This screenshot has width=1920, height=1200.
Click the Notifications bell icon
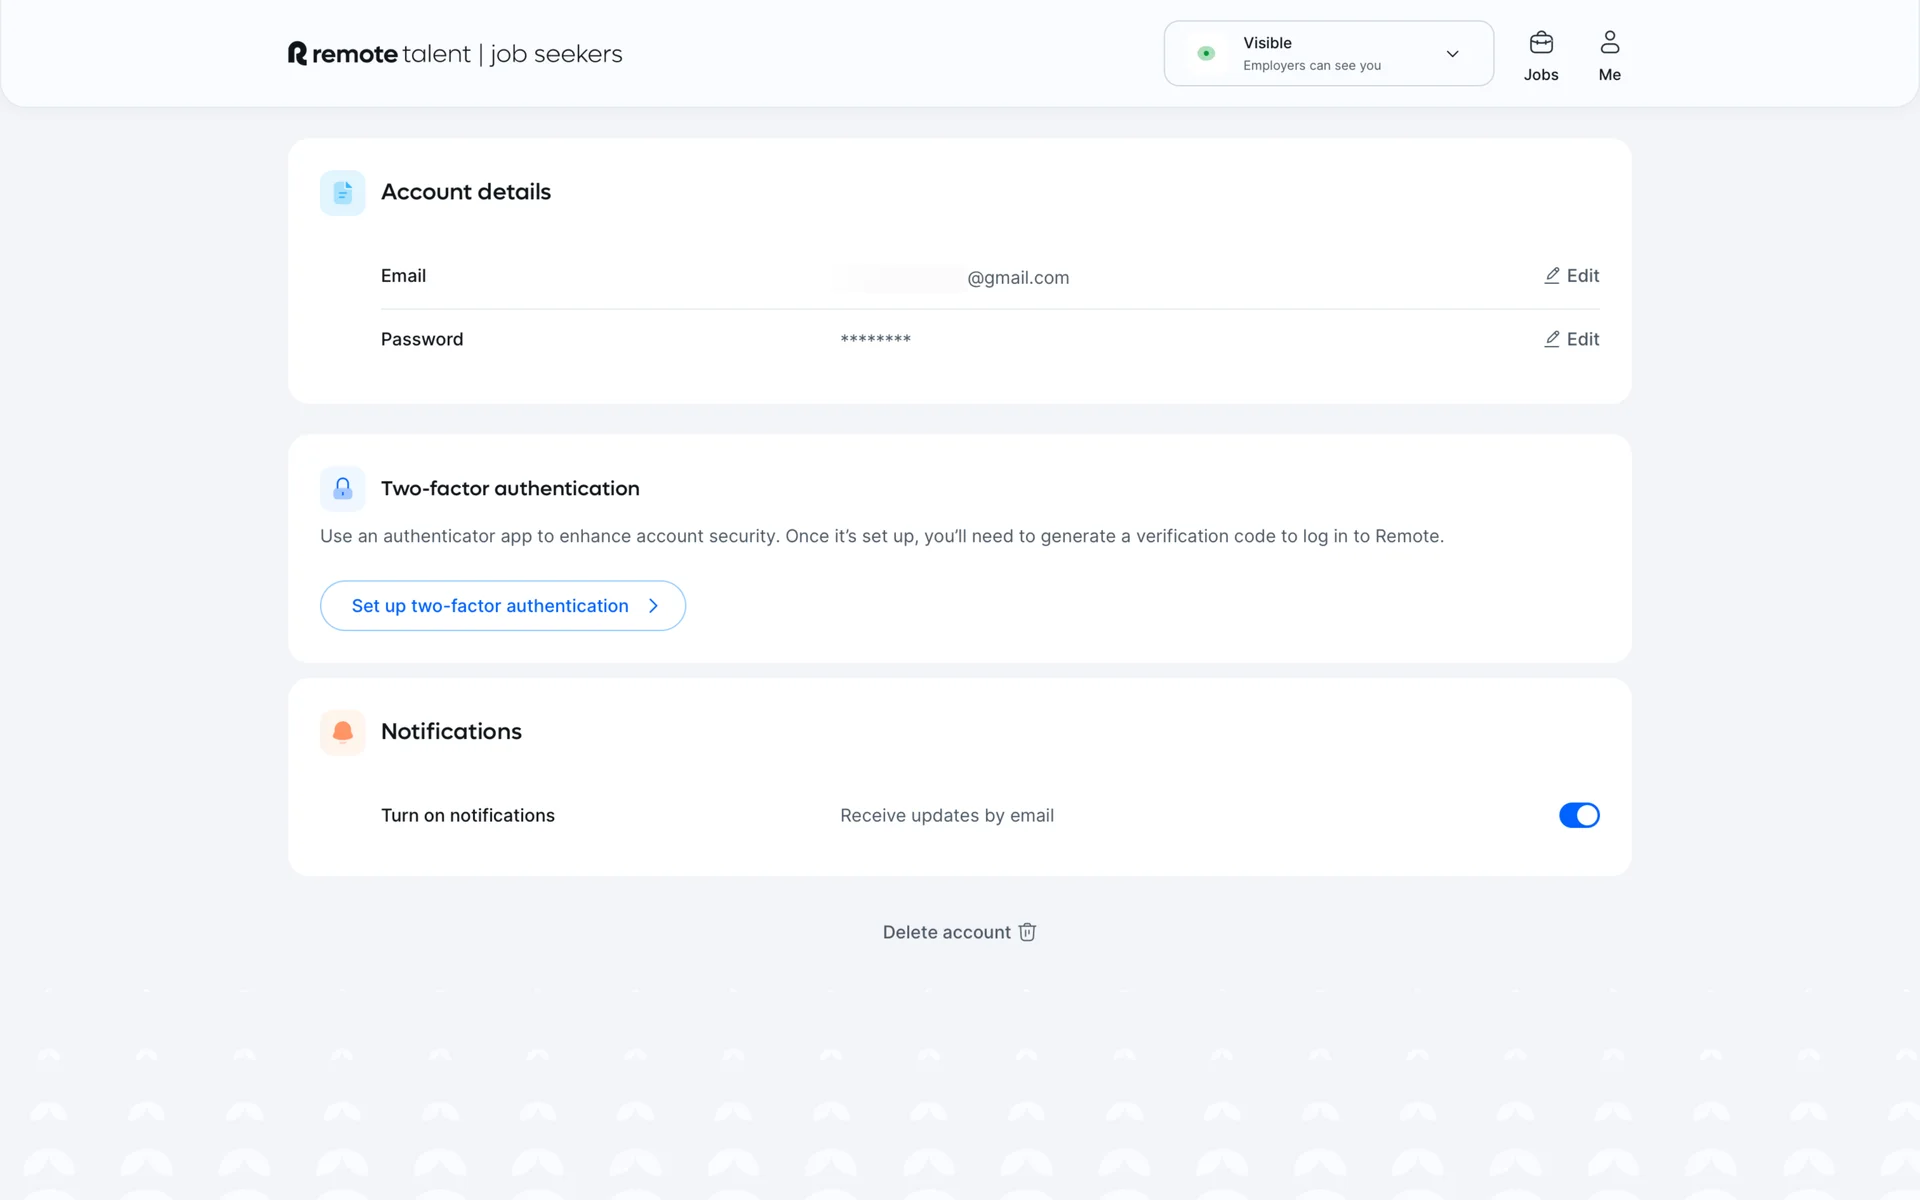click(342, 732)
